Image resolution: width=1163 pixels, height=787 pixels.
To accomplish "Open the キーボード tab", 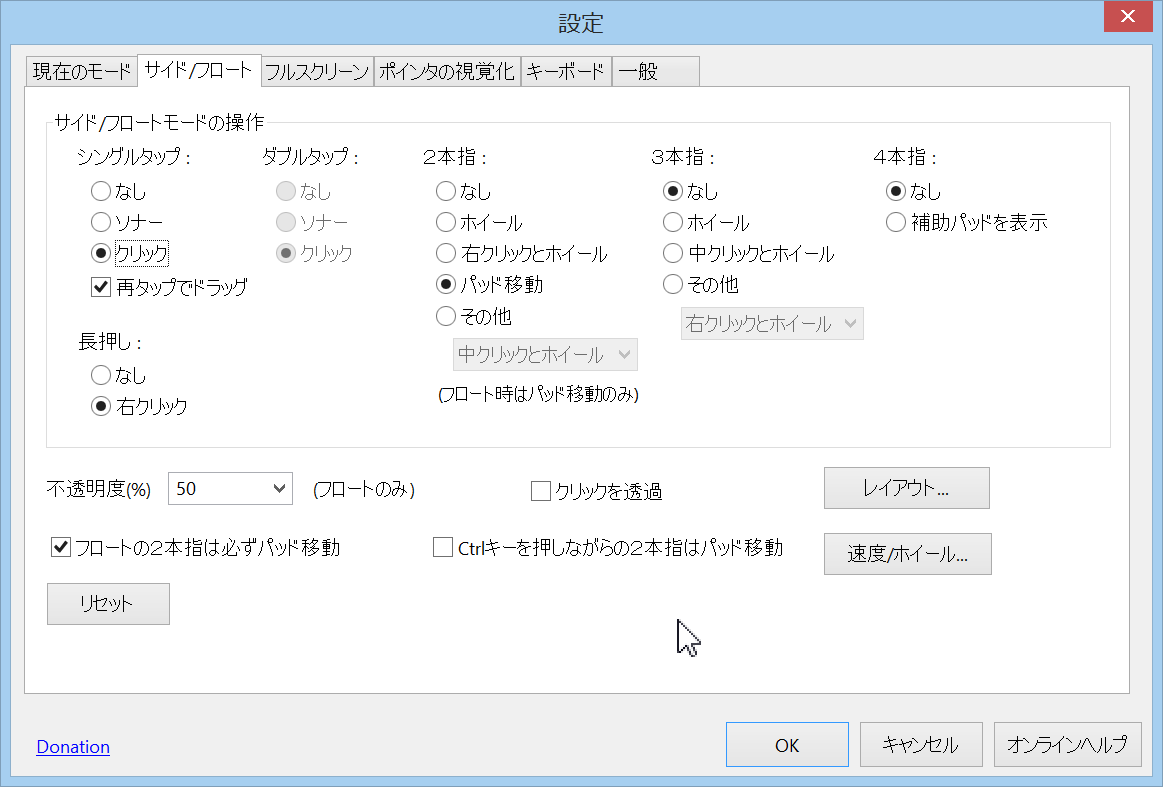I will pos(565,72).
